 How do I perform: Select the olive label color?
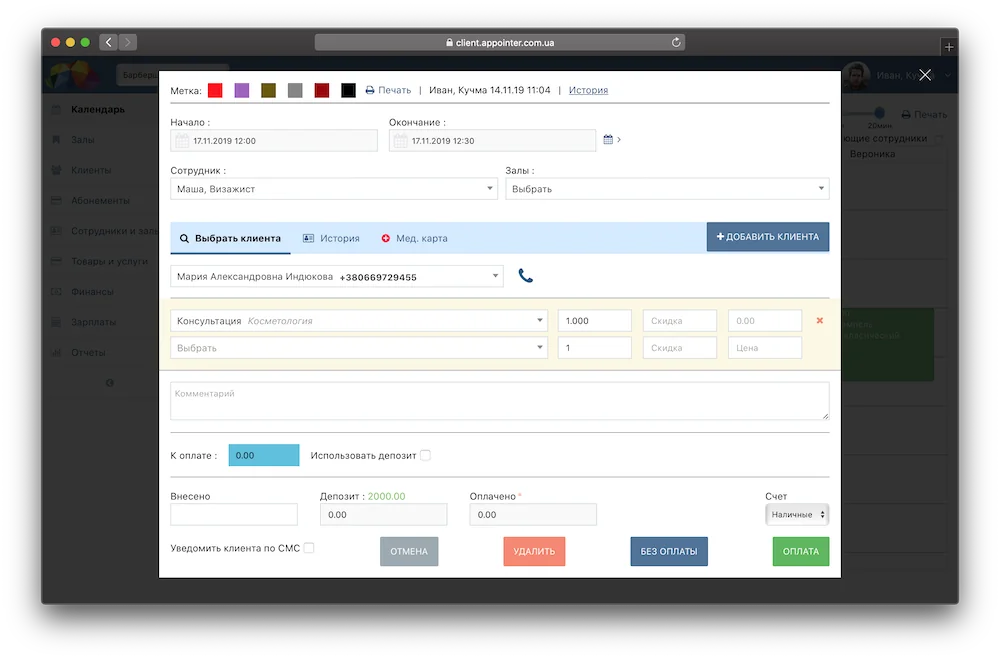coord(268,90)
